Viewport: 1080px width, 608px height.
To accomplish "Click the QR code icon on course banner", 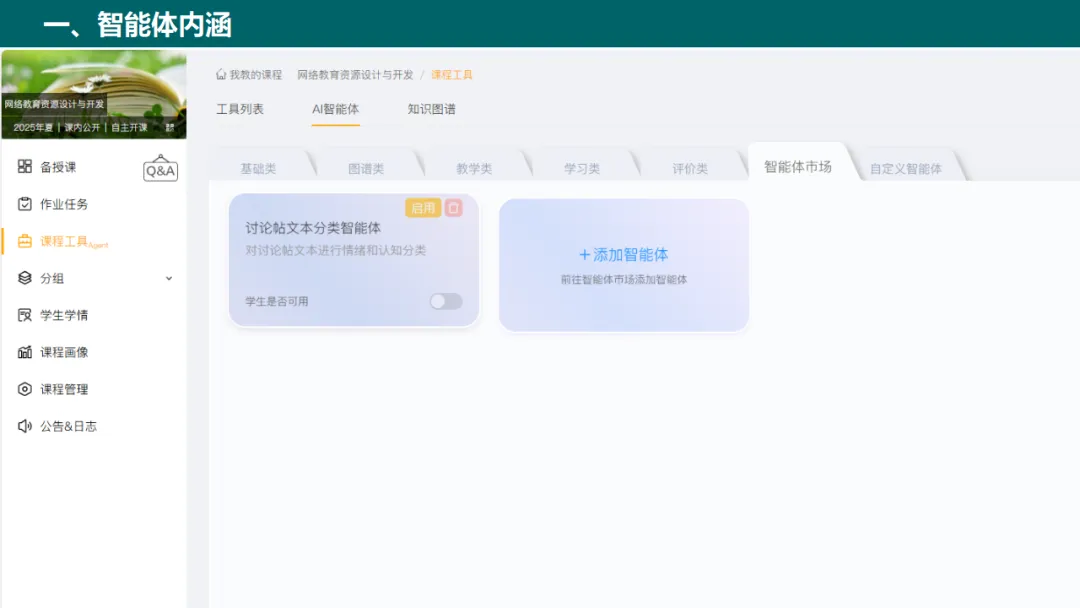I will (x=169, y=127).
